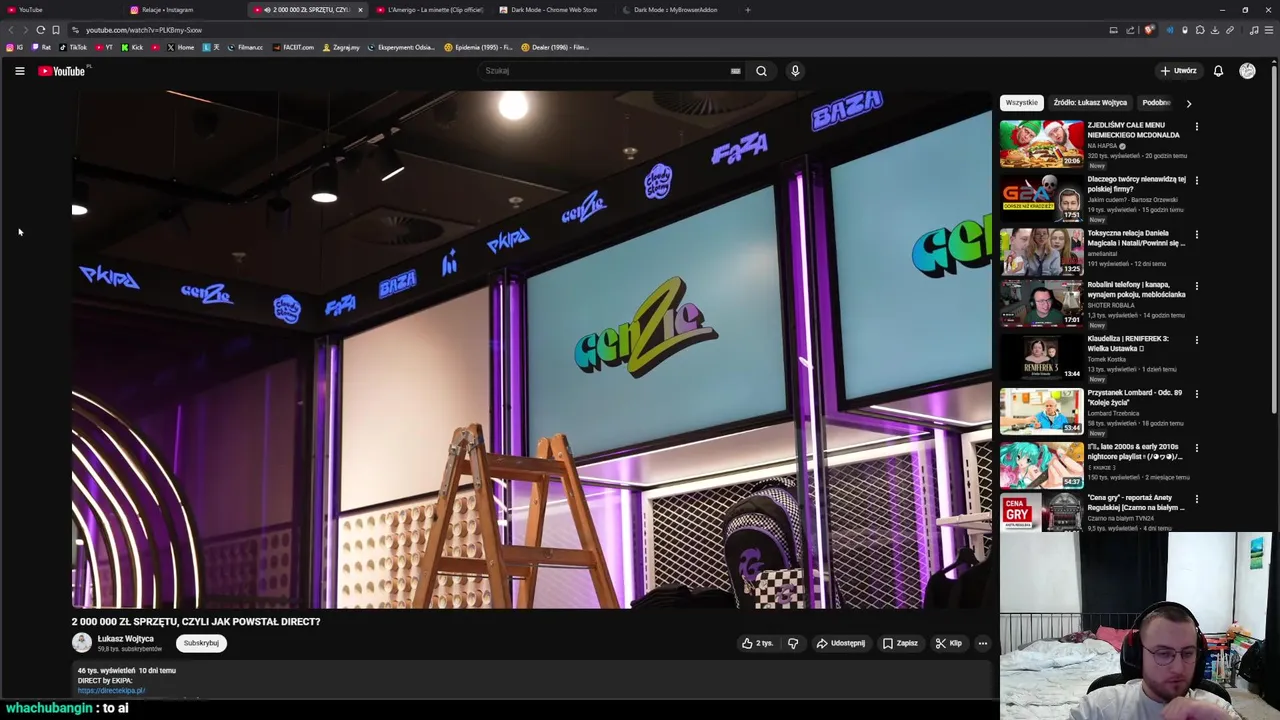Image resolution: width=1280 pixels, height=720 pixels.
Task: Switch to Dark Mode Chrome Web Store tab
Action: (553, 10)
